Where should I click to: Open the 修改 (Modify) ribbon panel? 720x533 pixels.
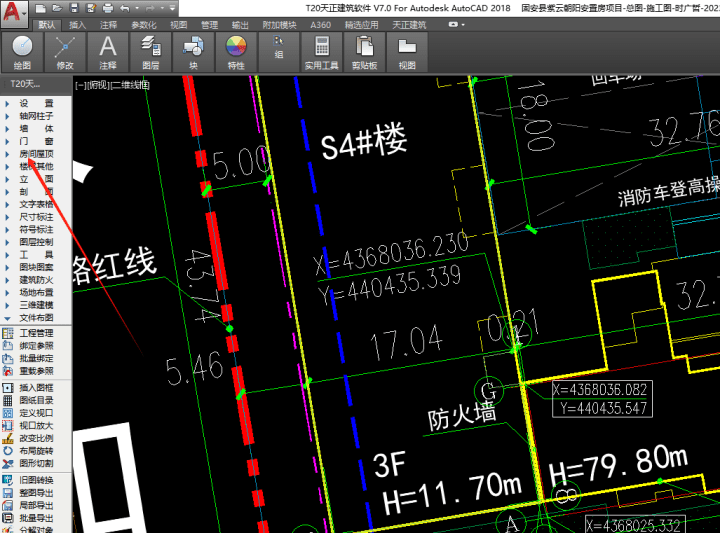(x=65, y=52)
